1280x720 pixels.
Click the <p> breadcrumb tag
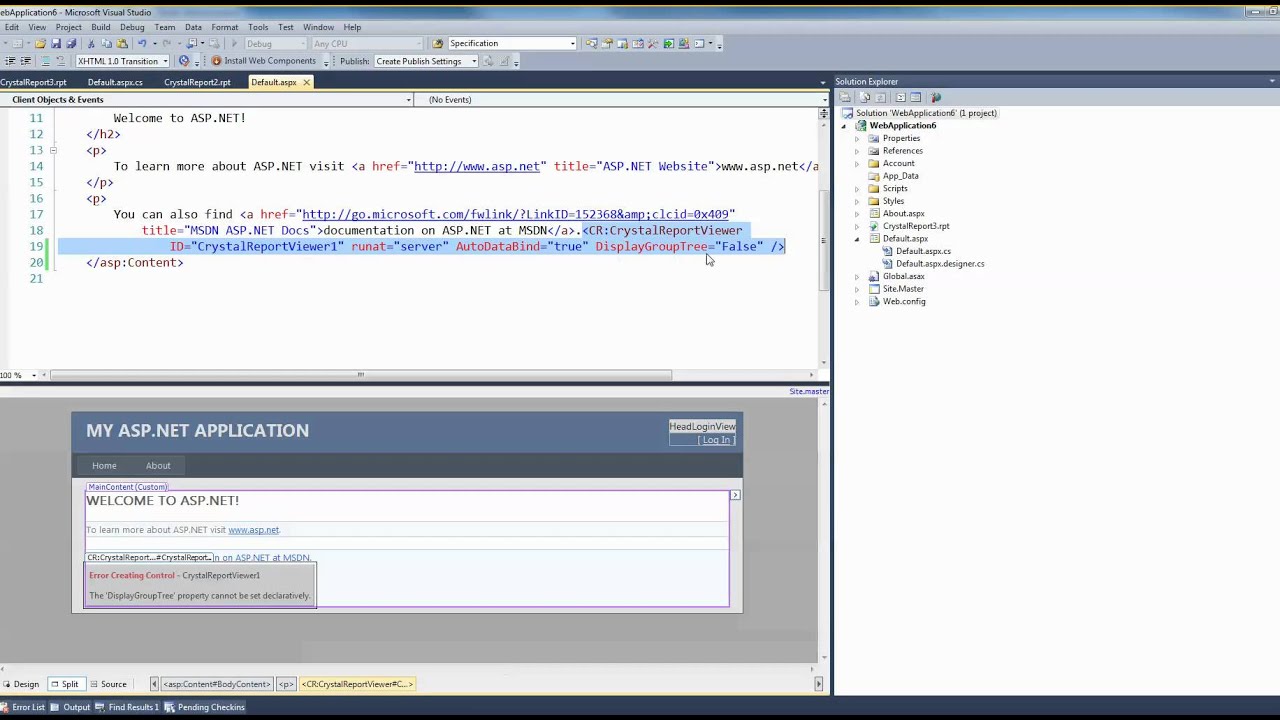(x=287, y=684)
